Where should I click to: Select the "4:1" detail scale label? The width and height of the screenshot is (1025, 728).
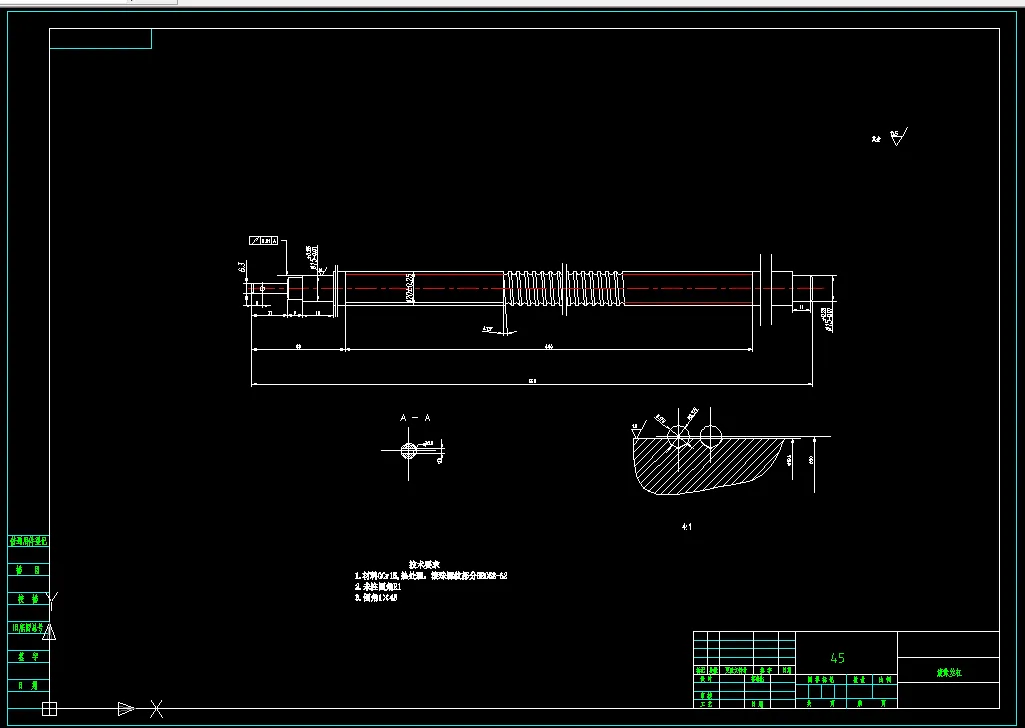[x=686, y=526]
